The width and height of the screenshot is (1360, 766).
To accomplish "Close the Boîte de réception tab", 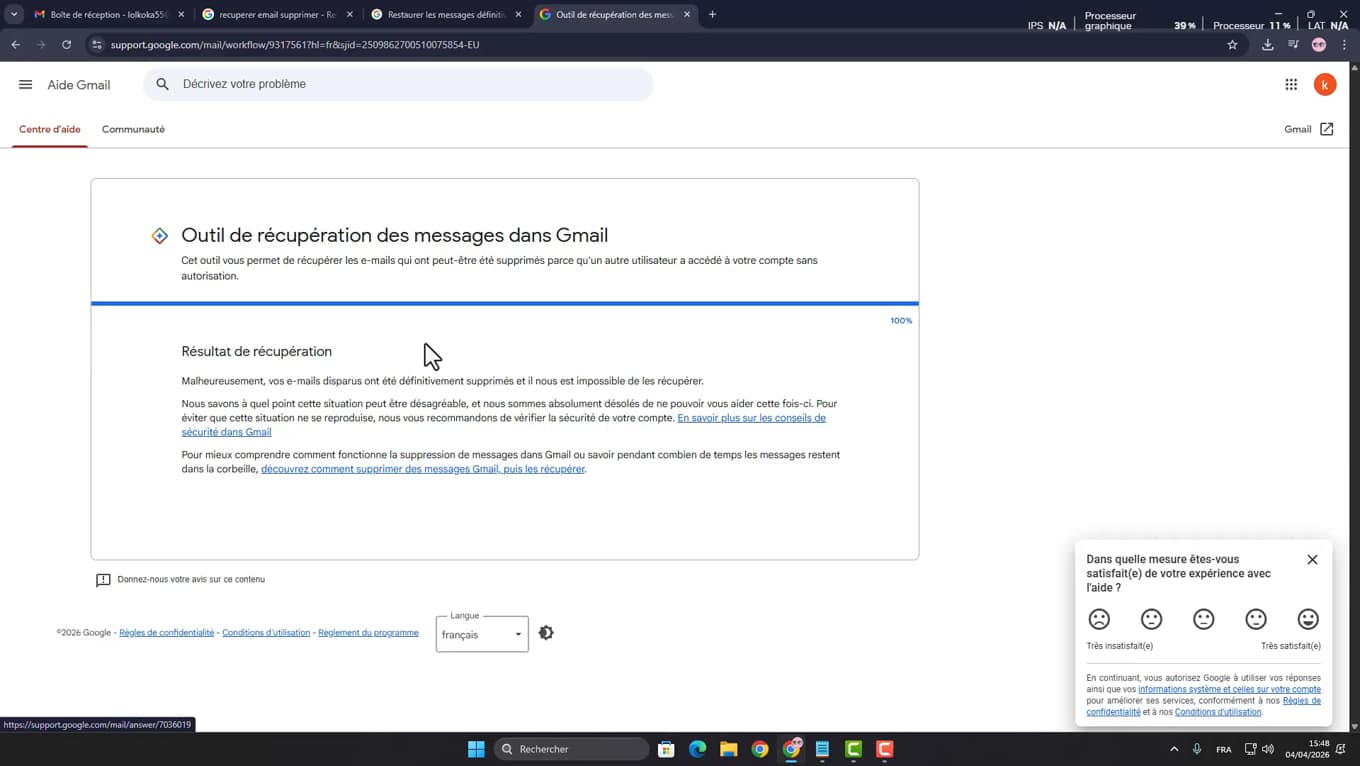I will (181, 15).
